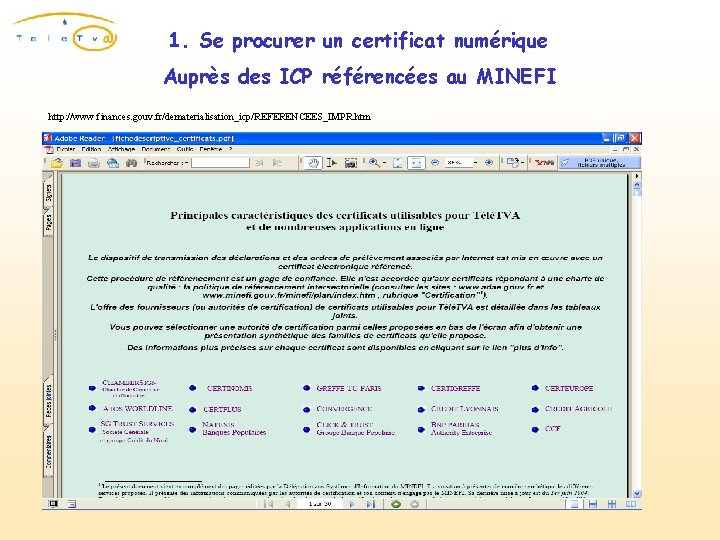Select the Hand tool

[313, 163]
